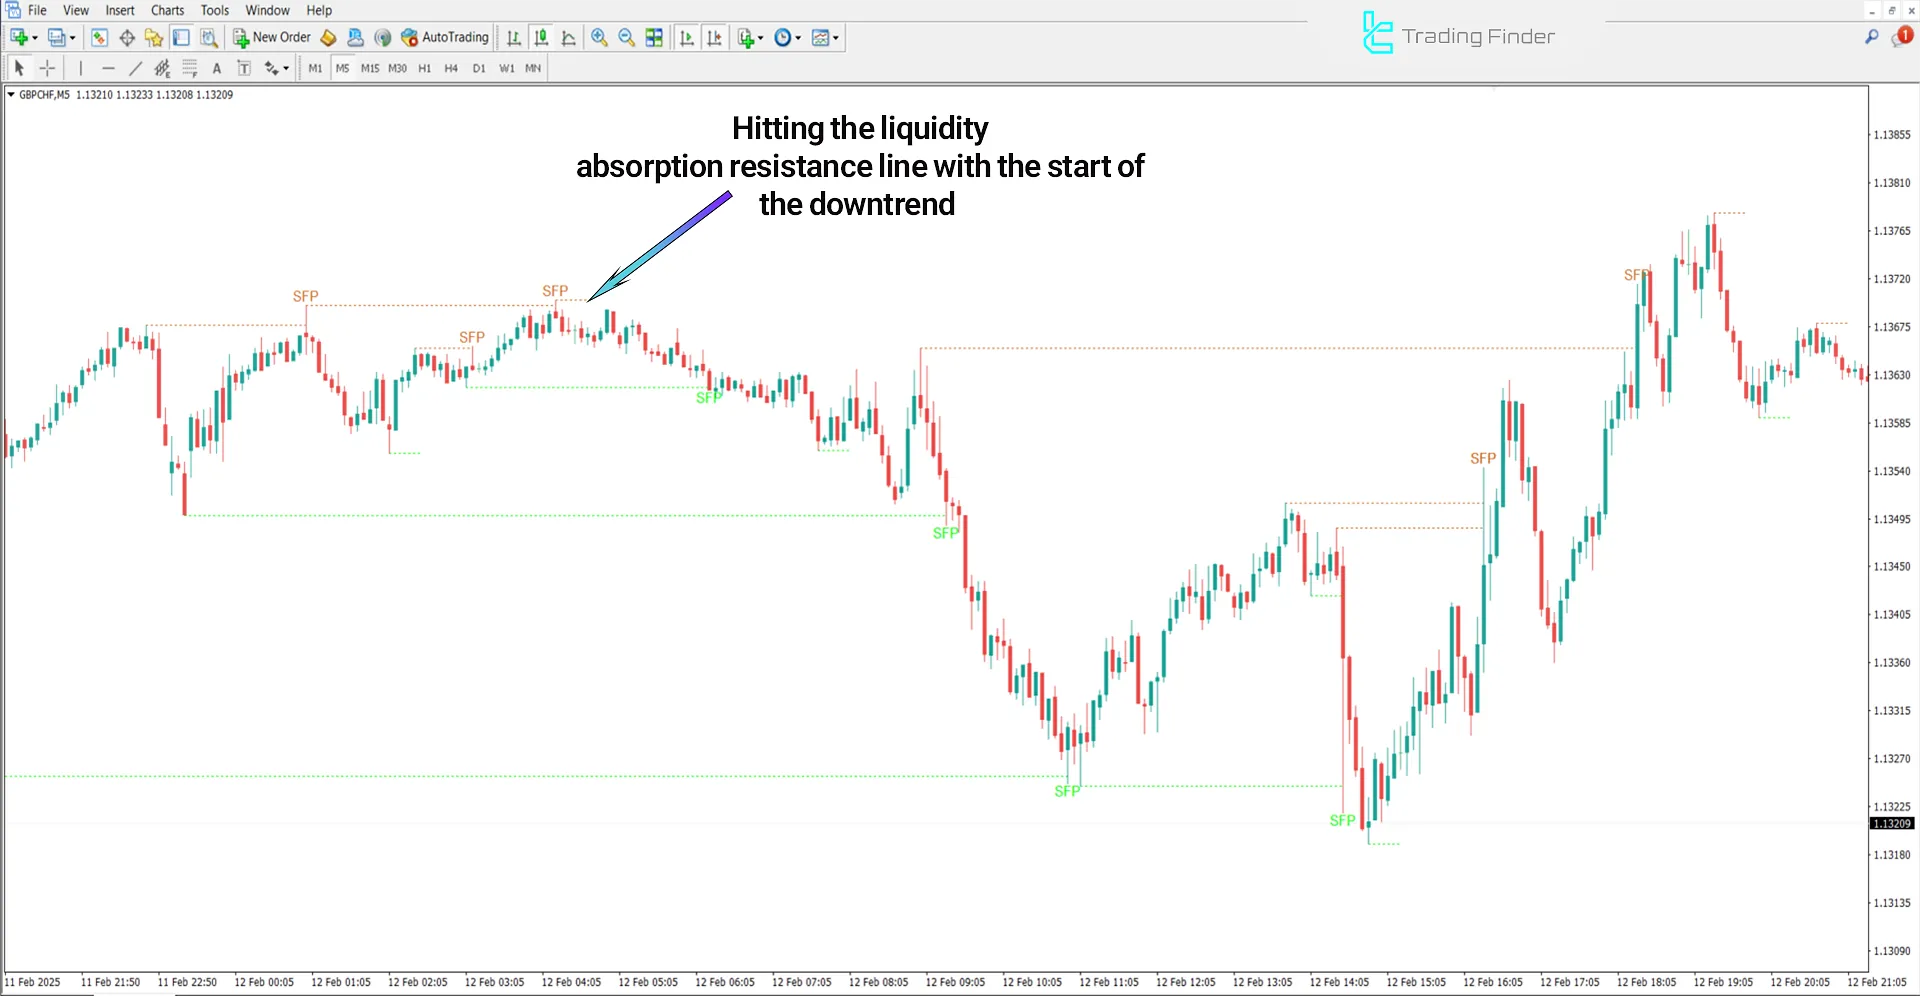Toggle chart shift from right edge
The height and width of the screenshot is (996, 1920).
click(714, 37)
